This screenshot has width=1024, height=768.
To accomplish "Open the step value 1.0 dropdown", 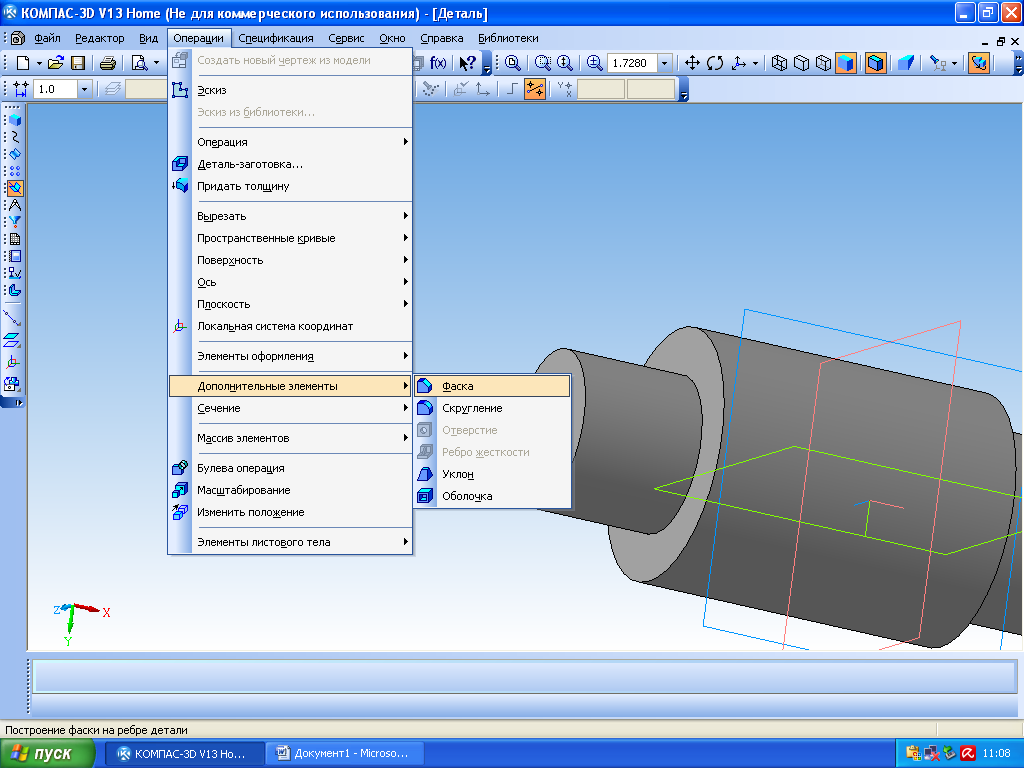I will (84, 89).
